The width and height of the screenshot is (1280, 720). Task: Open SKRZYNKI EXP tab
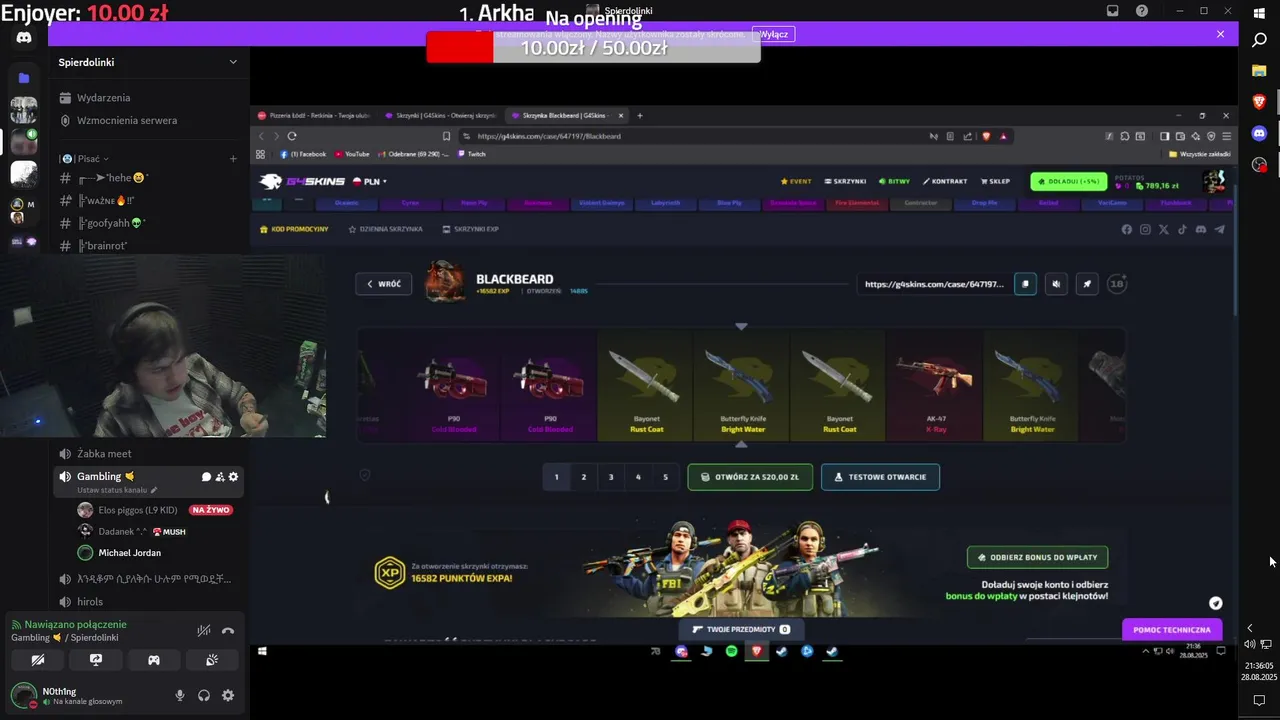(x=470, y=229)
